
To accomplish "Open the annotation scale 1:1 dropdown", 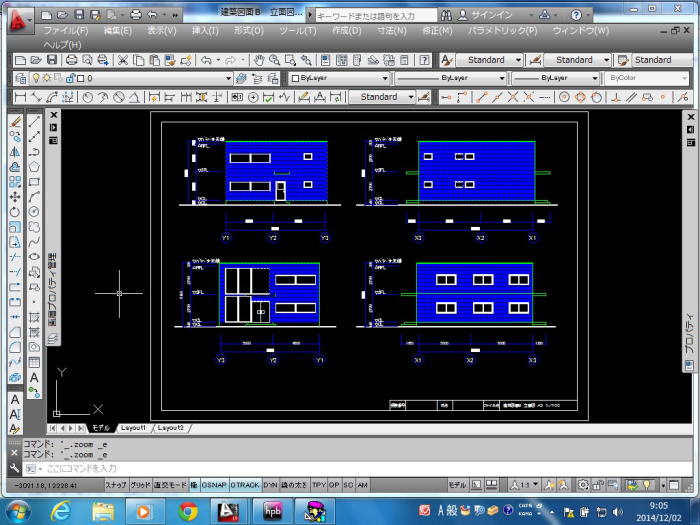I will [x=525, y=485].
